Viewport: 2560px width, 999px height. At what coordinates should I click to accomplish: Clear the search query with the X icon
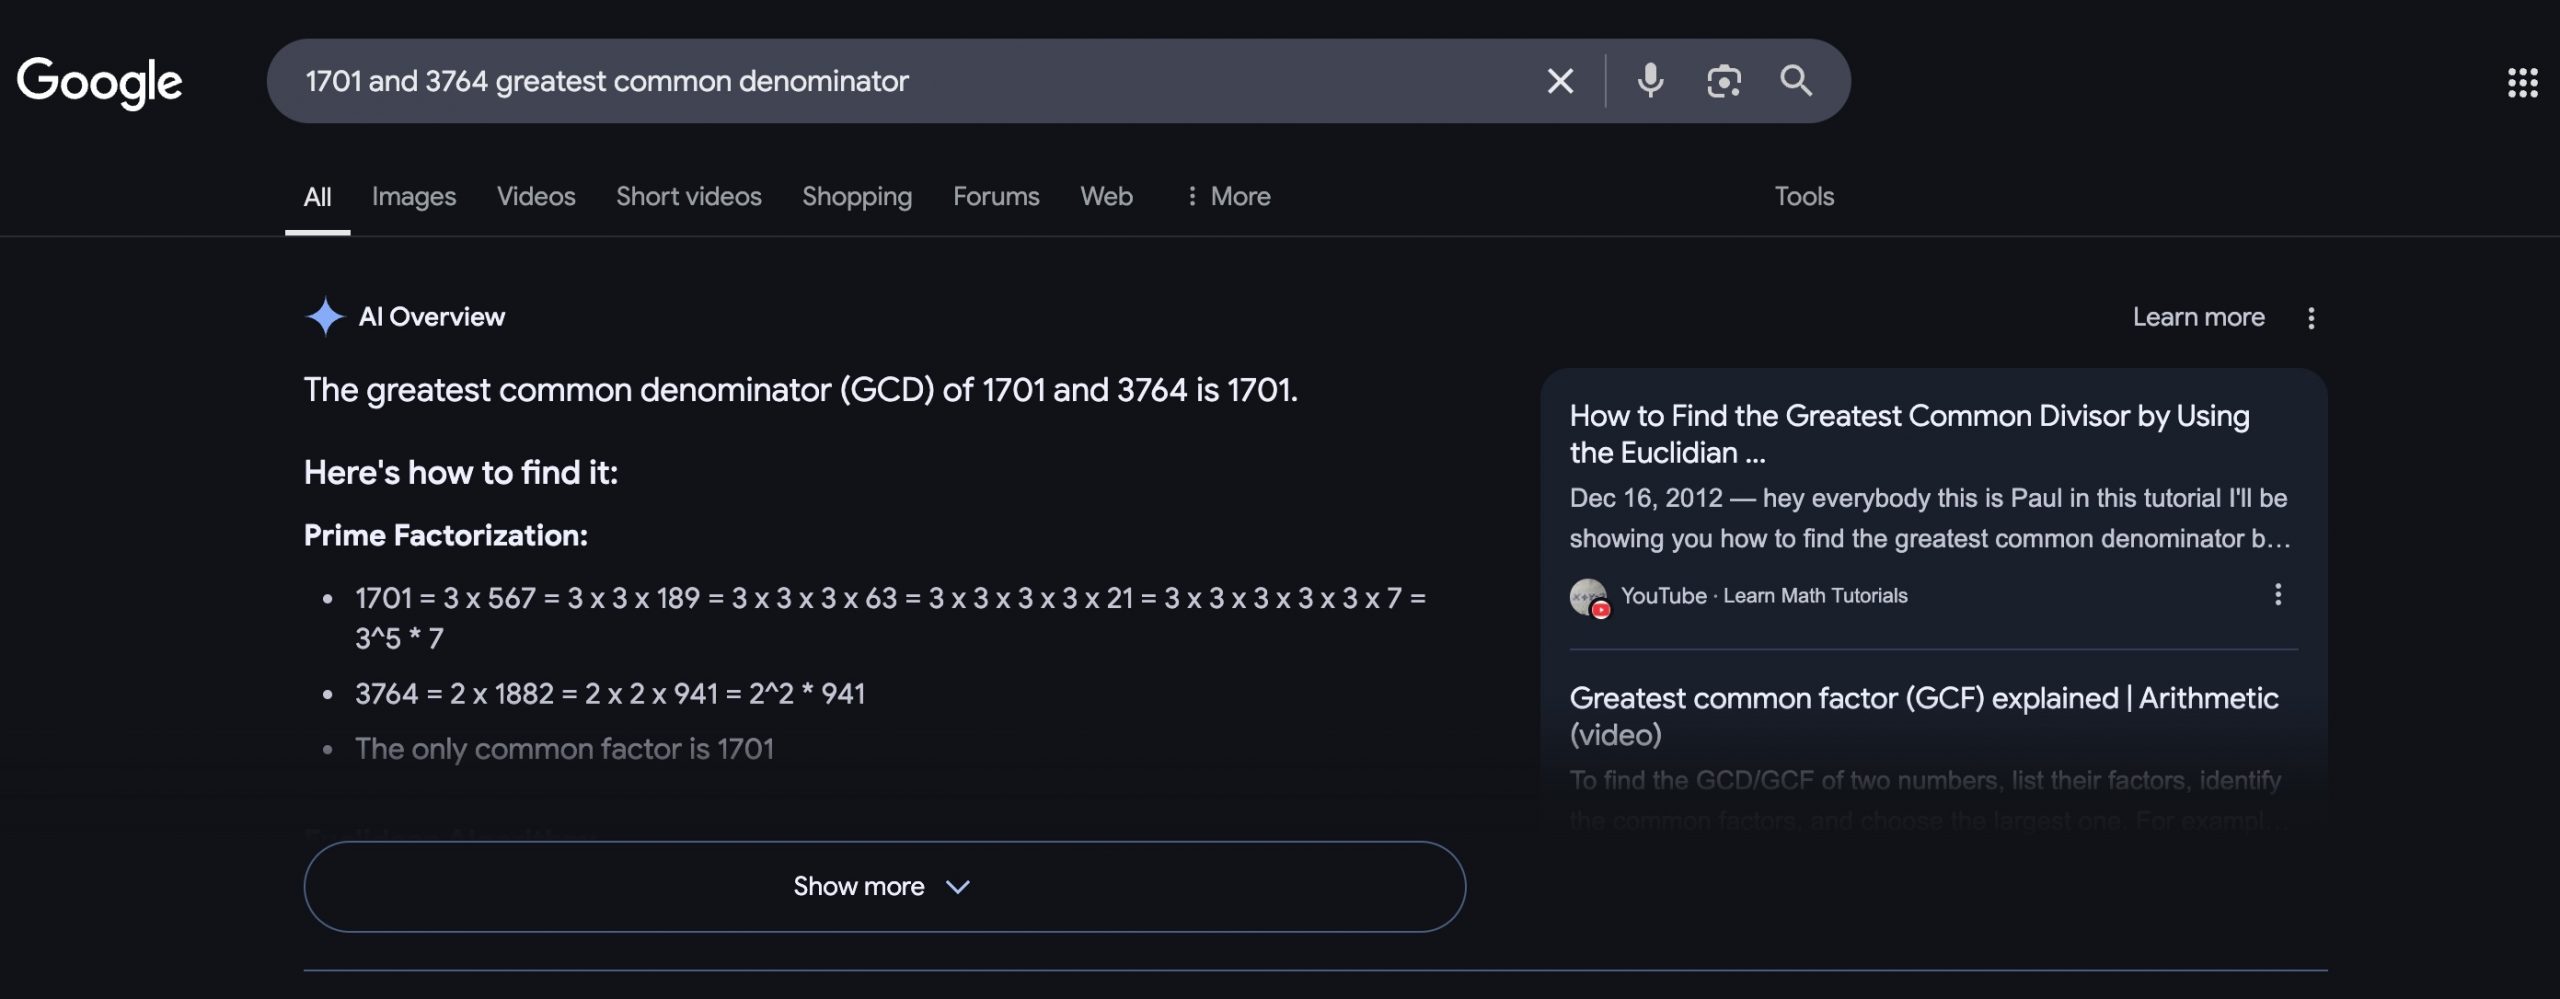(x=1560, y=81)
